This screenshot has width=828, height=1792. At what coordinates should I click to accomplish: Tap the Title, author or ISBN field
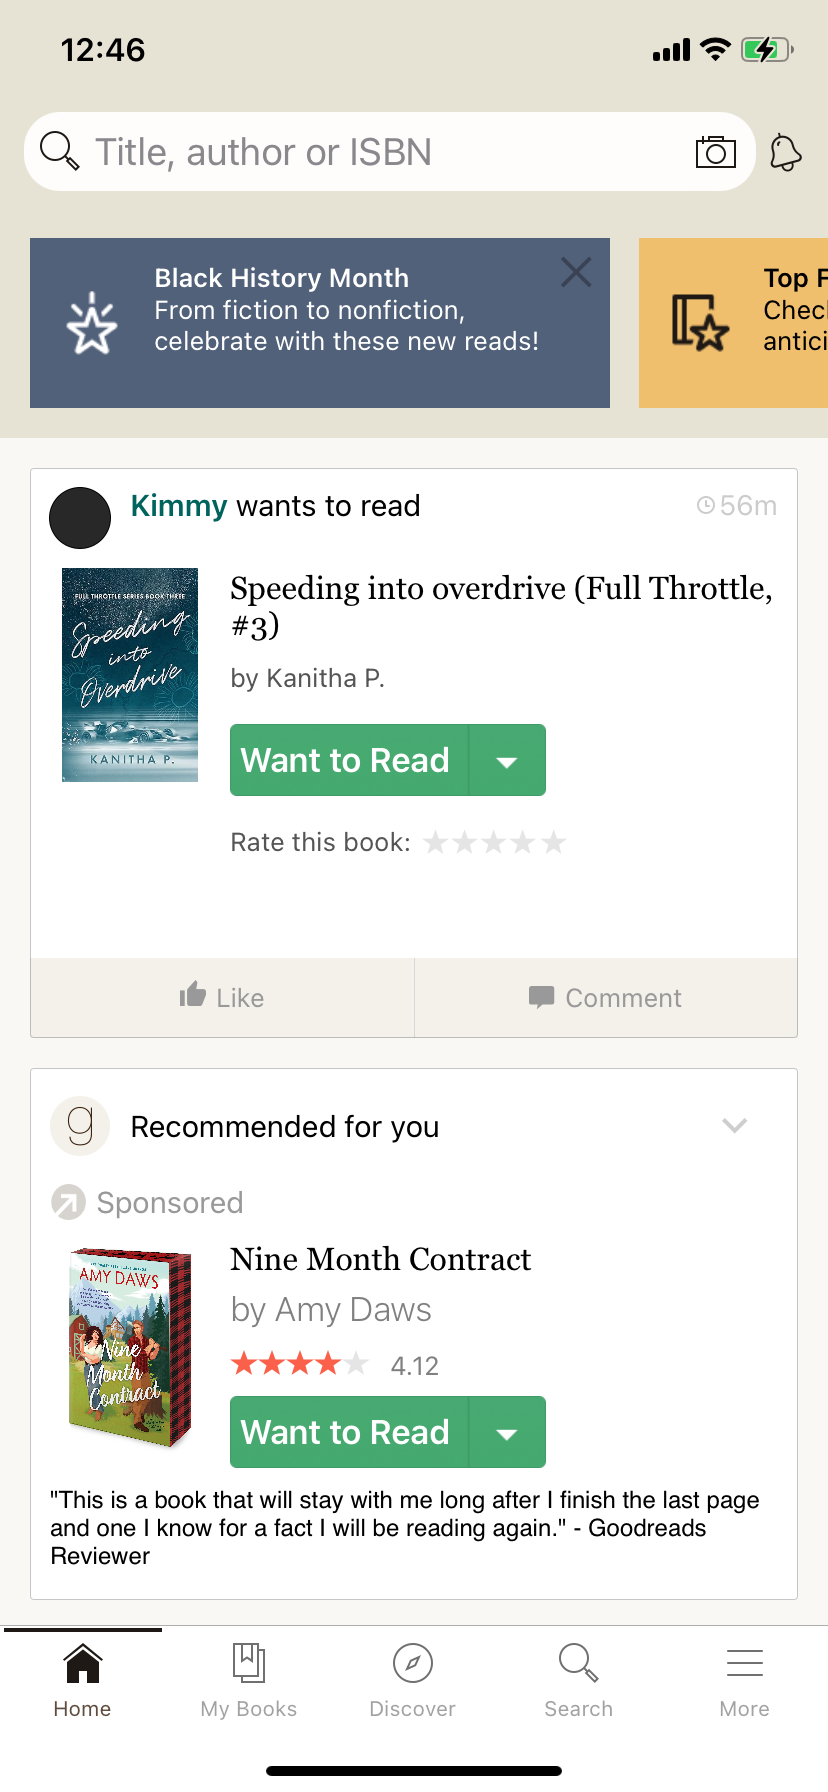380,152
